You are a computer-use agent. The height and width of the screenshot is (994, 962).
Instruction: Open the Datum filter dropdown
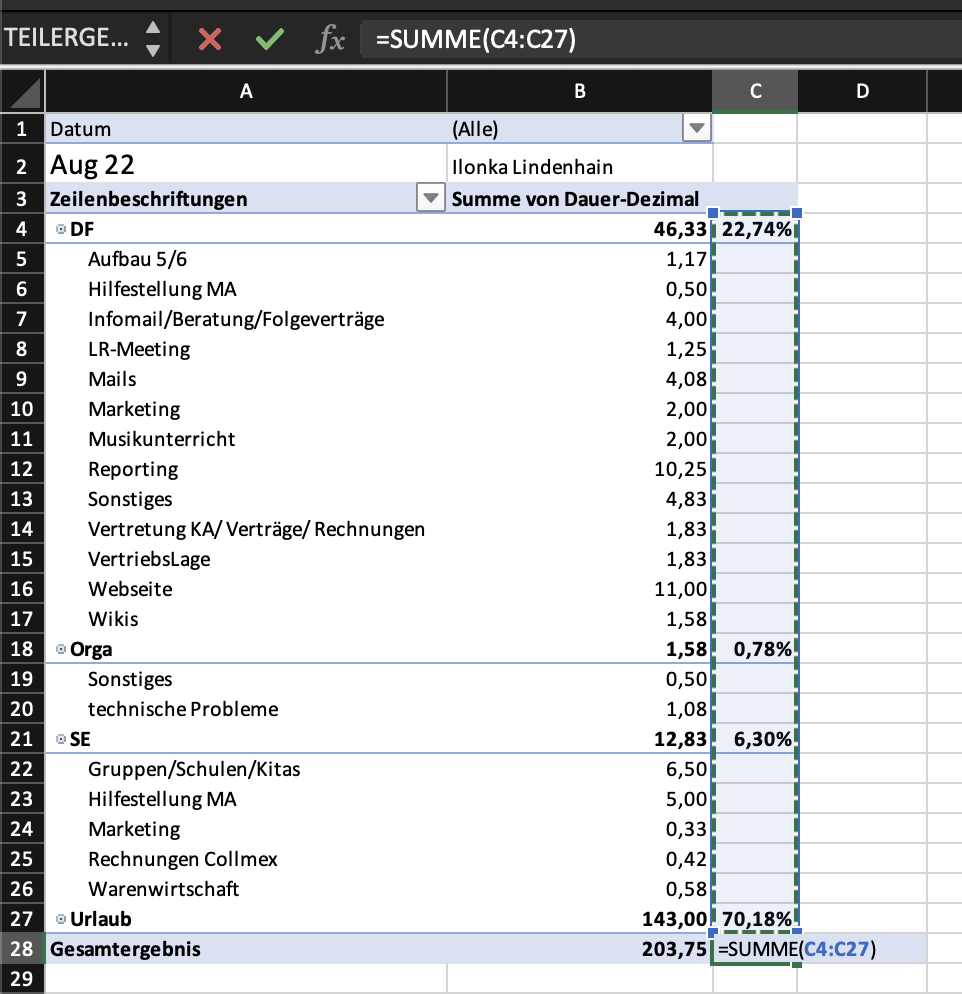tap(695, 128)
